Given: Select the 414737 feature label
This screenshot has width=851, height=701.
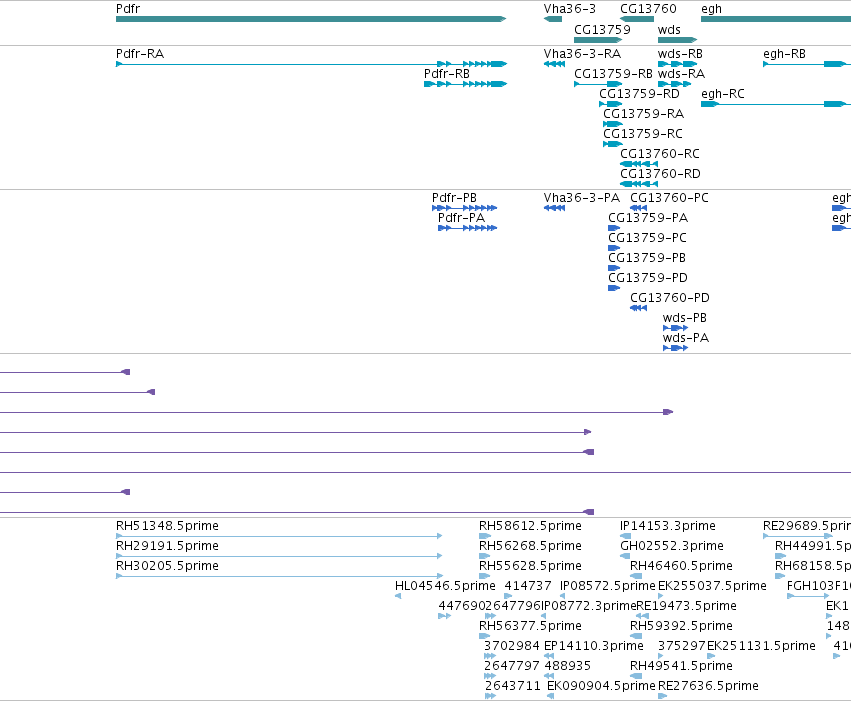Looking at the screenshot, I should pyautogui.click(x=528, y=587).
